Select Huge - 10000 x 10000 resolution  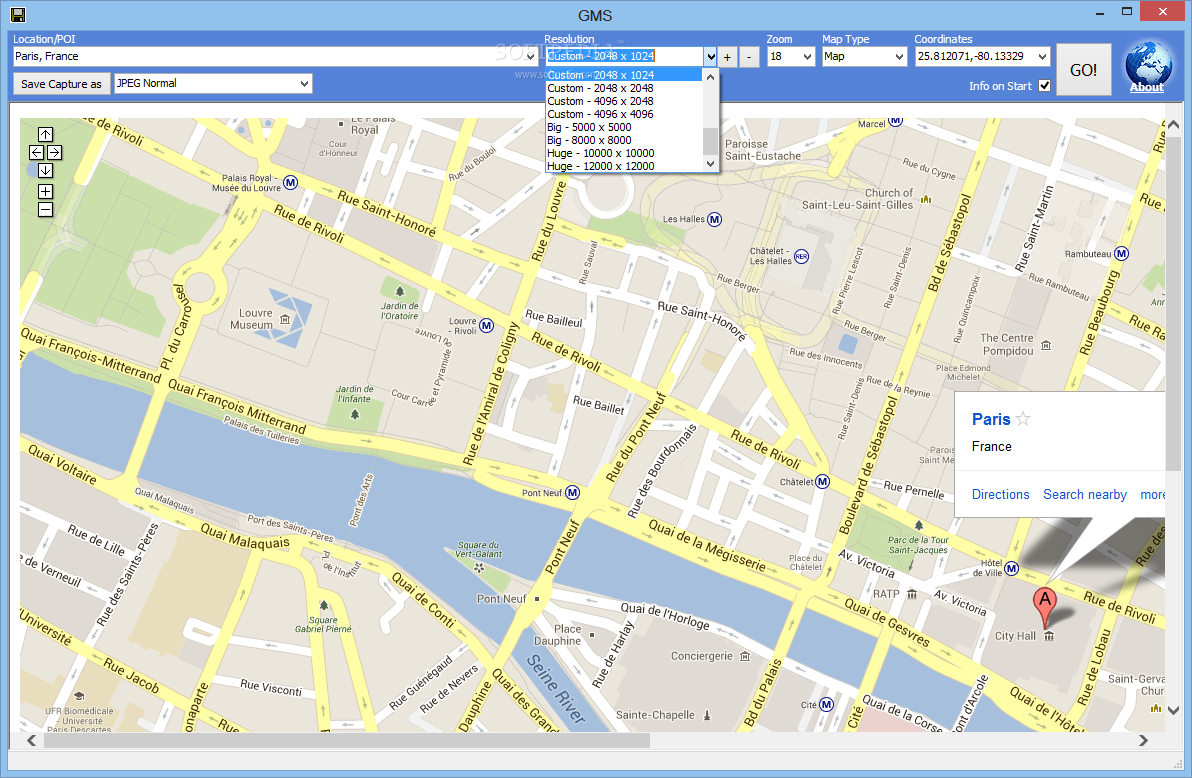pyautogui.click(x=624, y=153)
